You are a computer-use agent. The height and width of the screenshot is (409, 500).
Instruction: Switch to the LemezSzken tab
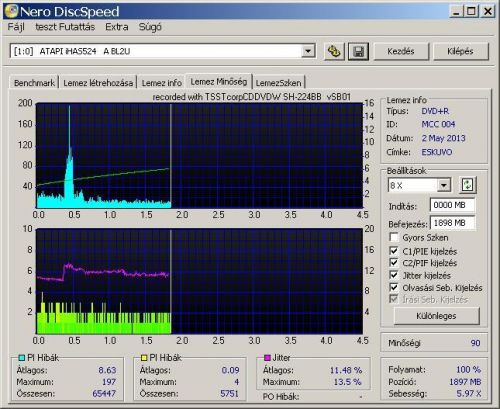[278, 83]
